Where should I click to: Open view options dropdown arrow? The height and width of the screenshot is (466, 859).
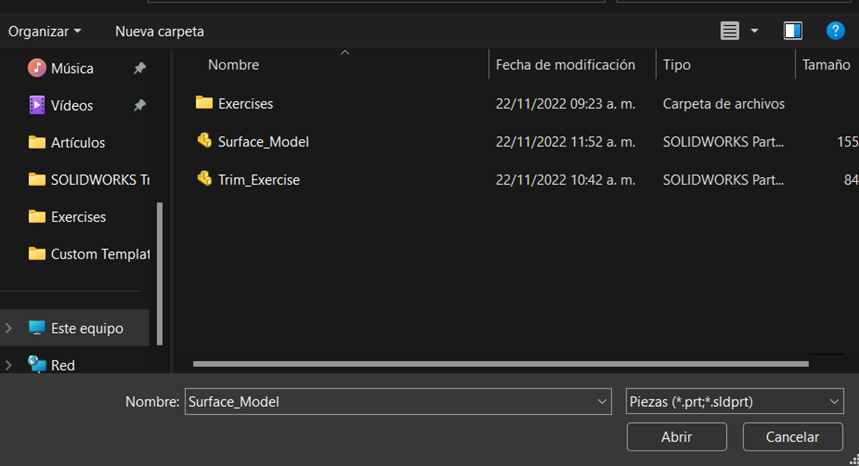click(x=754, y=31)
